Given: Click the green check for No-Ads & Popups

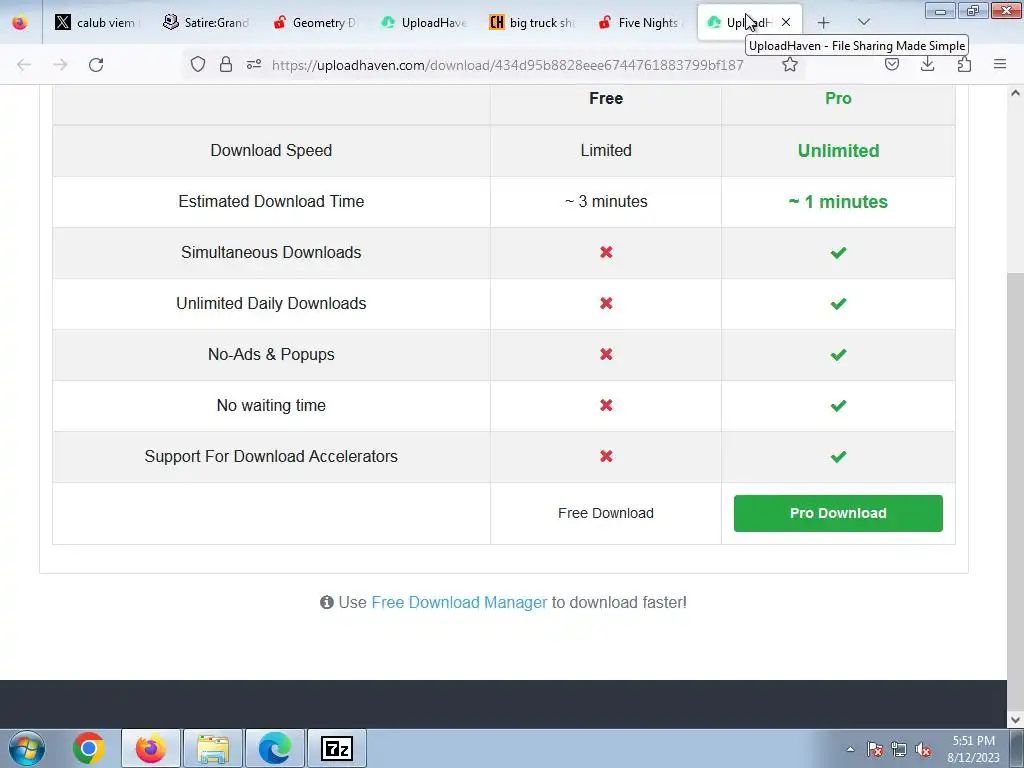Looking at the screenshot, I should [839, 354].
